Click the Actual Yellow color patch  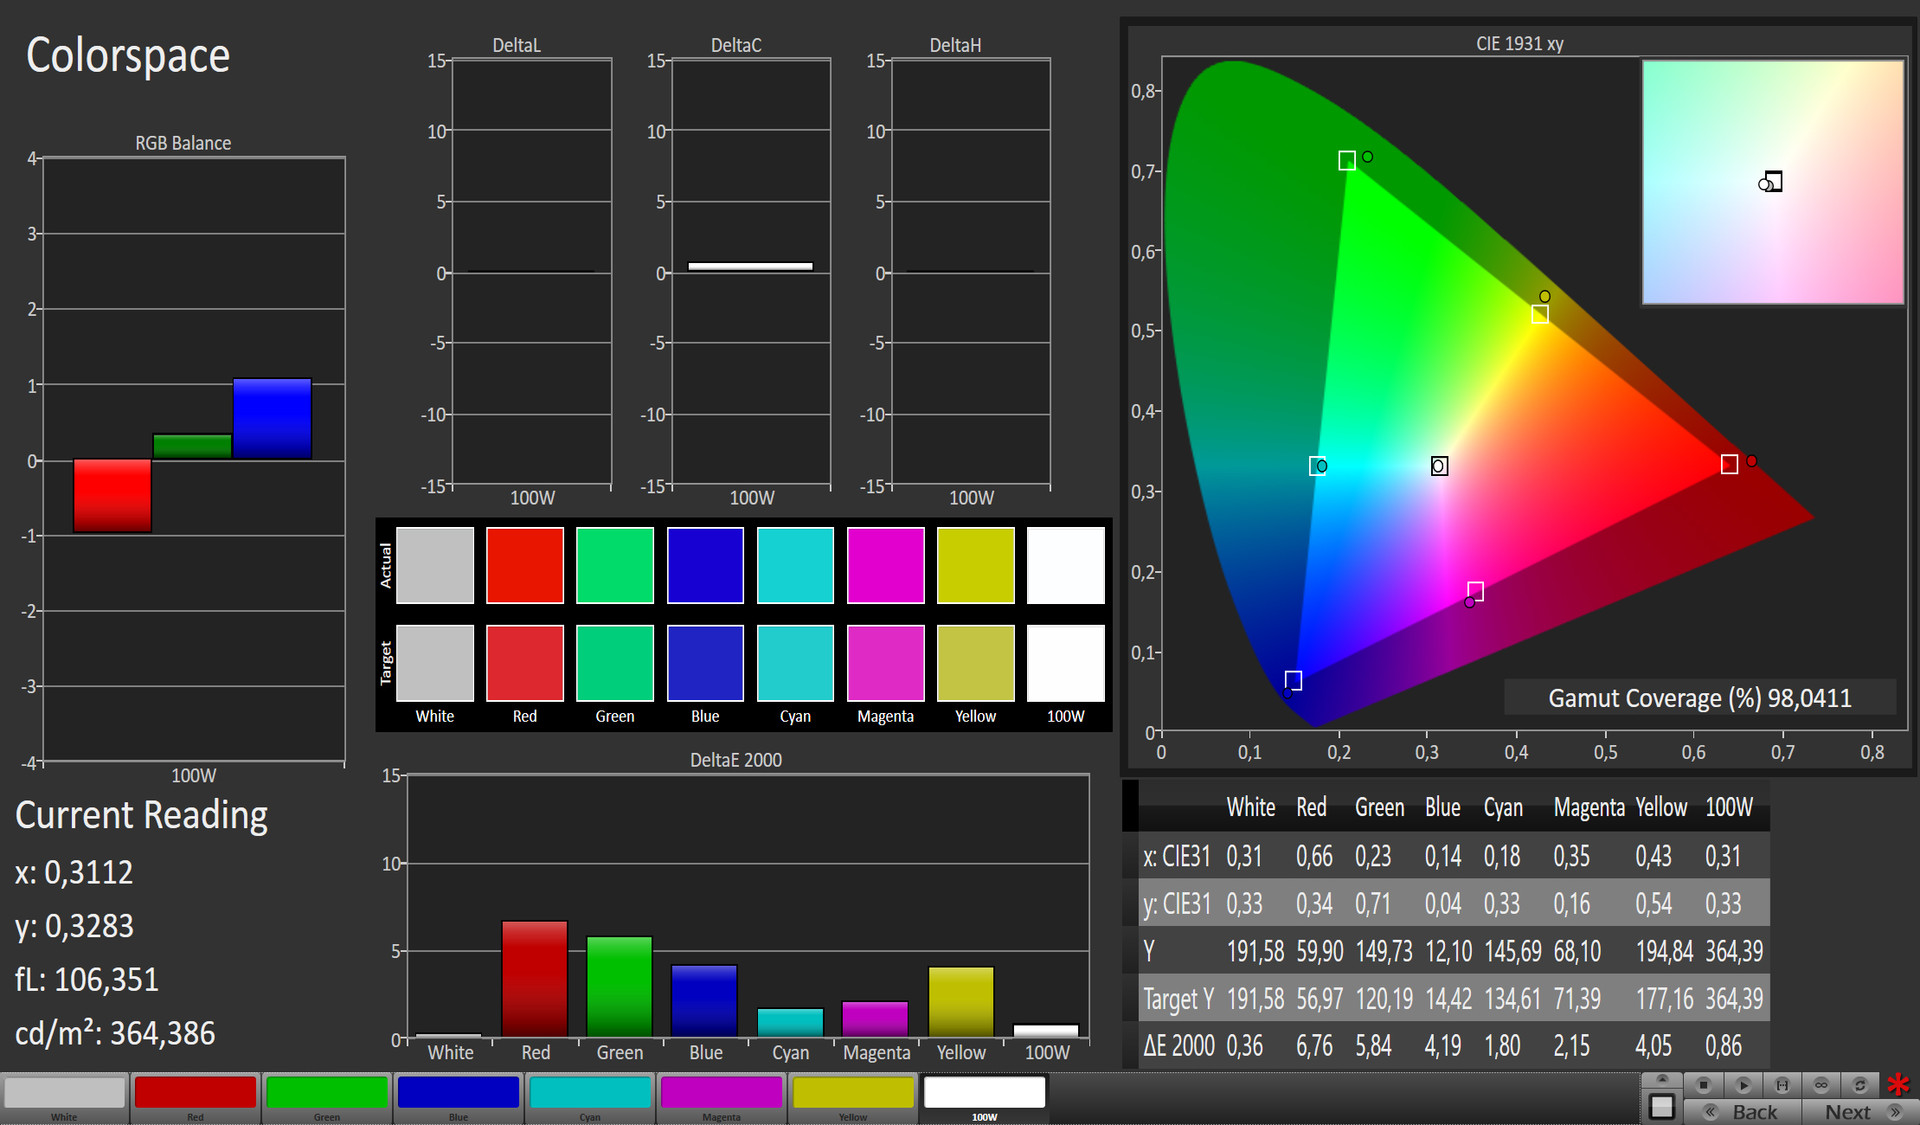(975, 565)
